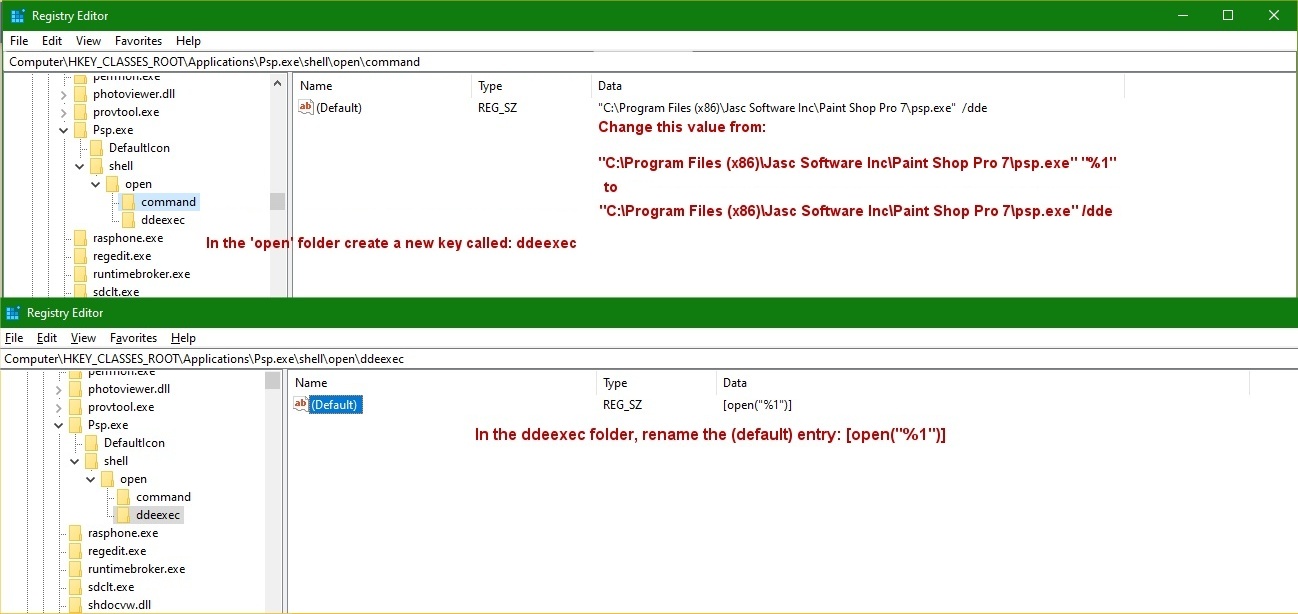Select open folder icon in top tree
The image size is (1298, 614).
[x=112, y=184]
